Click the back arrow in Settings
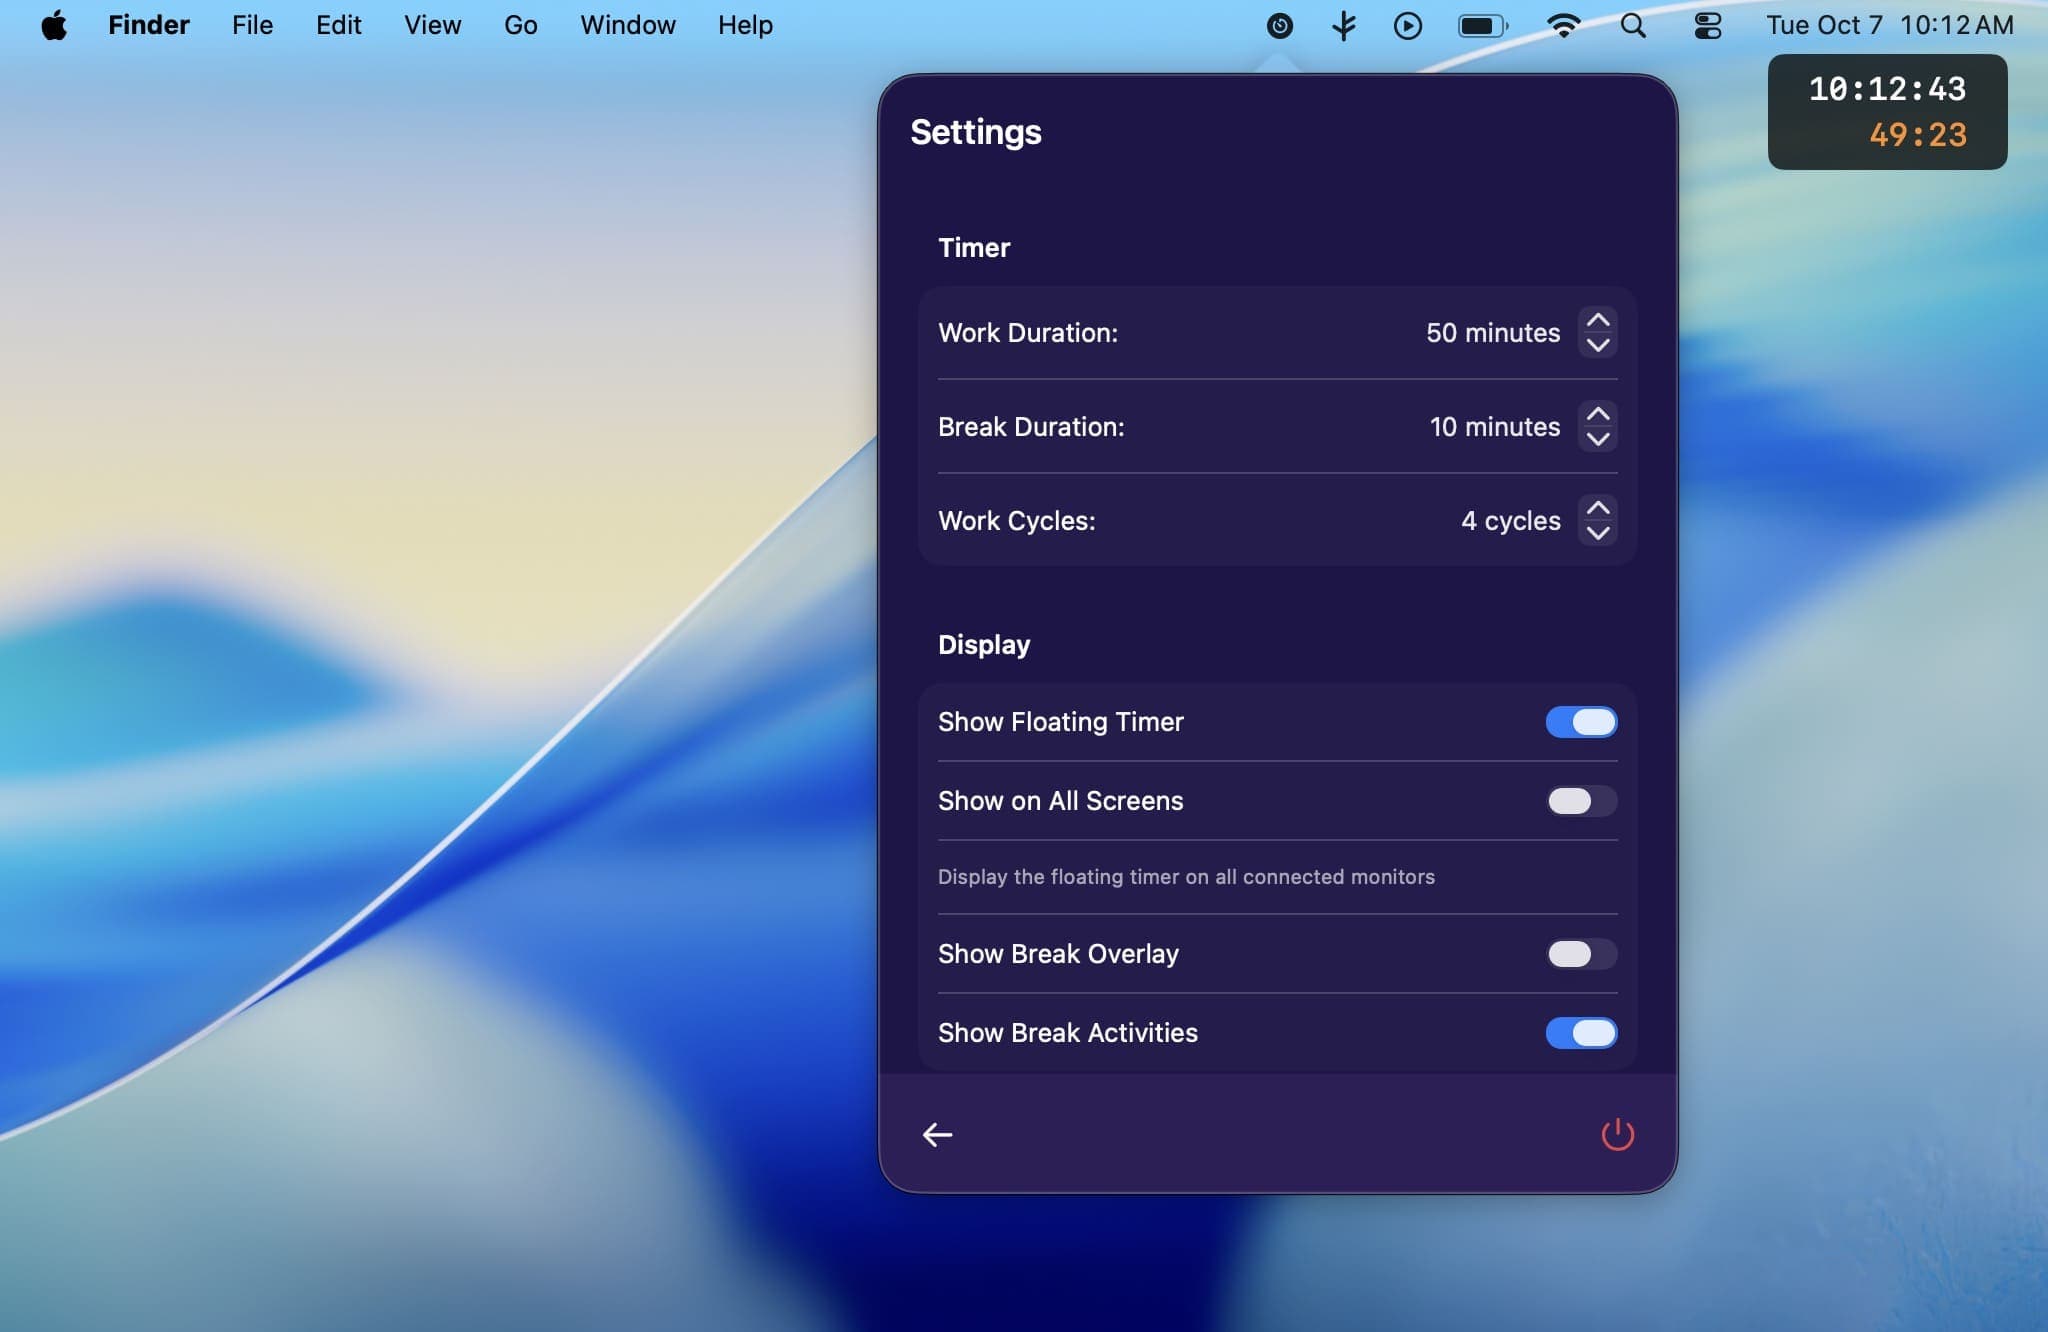2048x1332 pixels. [x=937, y=1134]
